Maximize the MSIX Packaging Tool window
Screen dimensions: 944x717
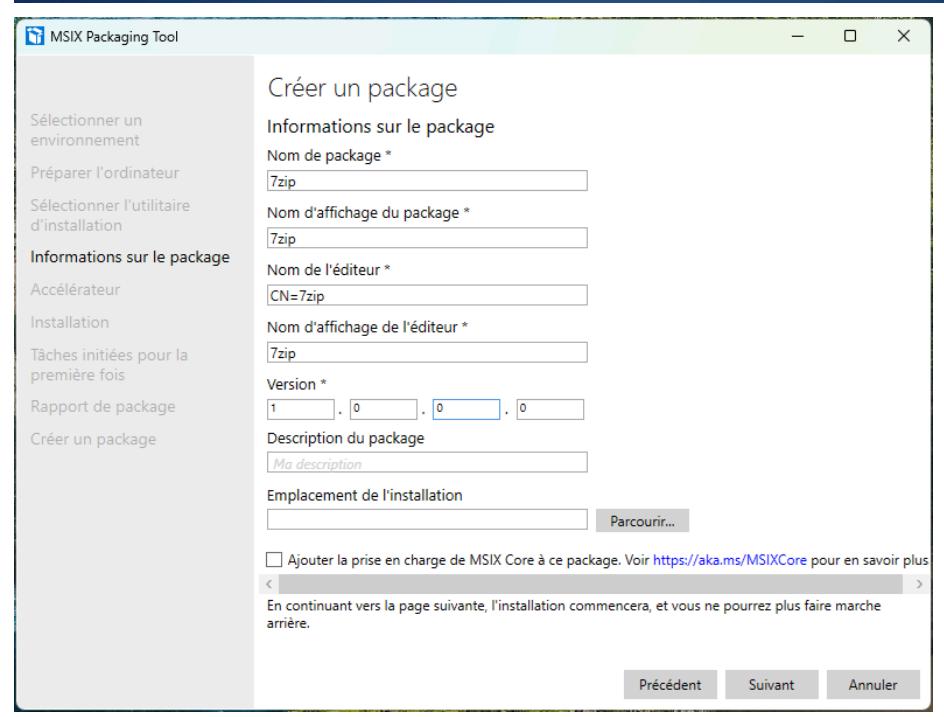(x=850, y=36)
